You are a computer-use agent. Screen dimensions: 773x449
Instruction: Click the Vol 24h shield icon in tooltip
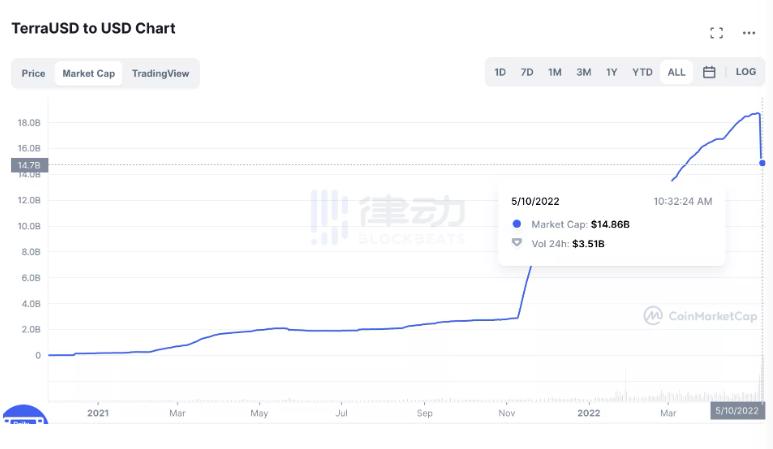[x=517, y=243]
